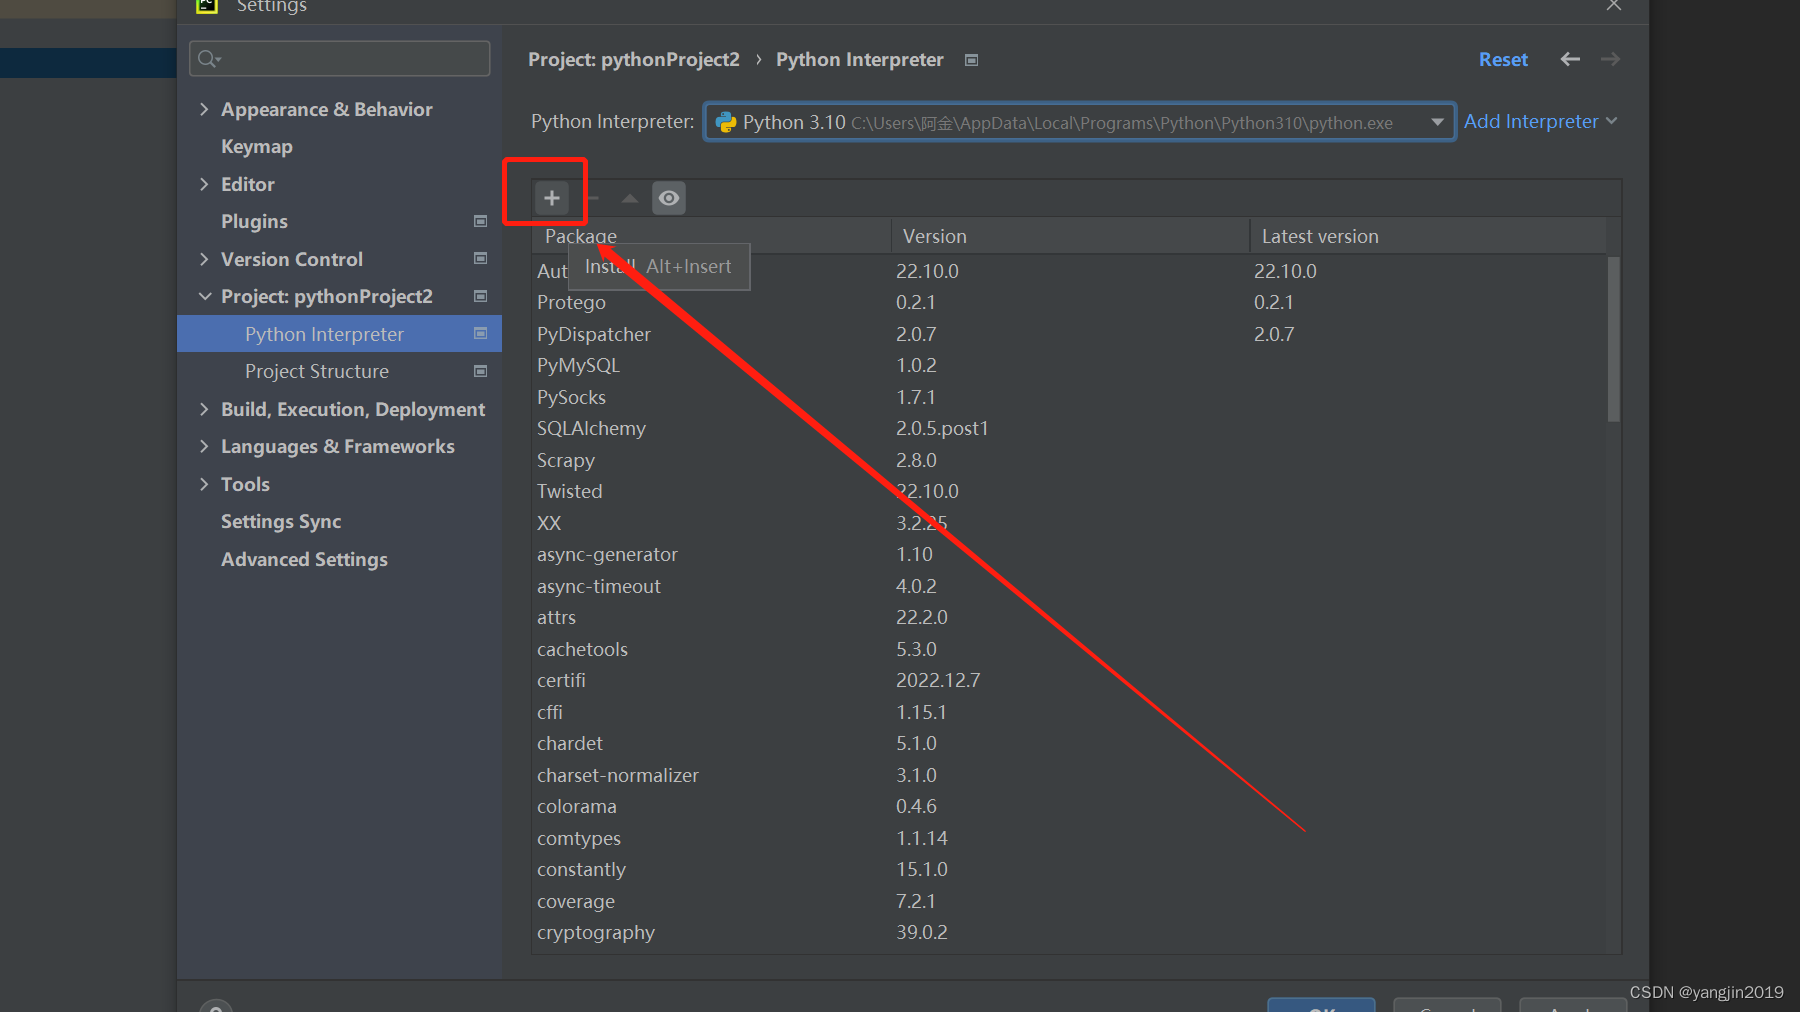1800x1012 pixels.
Task: Toggle the show early releases eye icon
Action: (x=669, y=198)
